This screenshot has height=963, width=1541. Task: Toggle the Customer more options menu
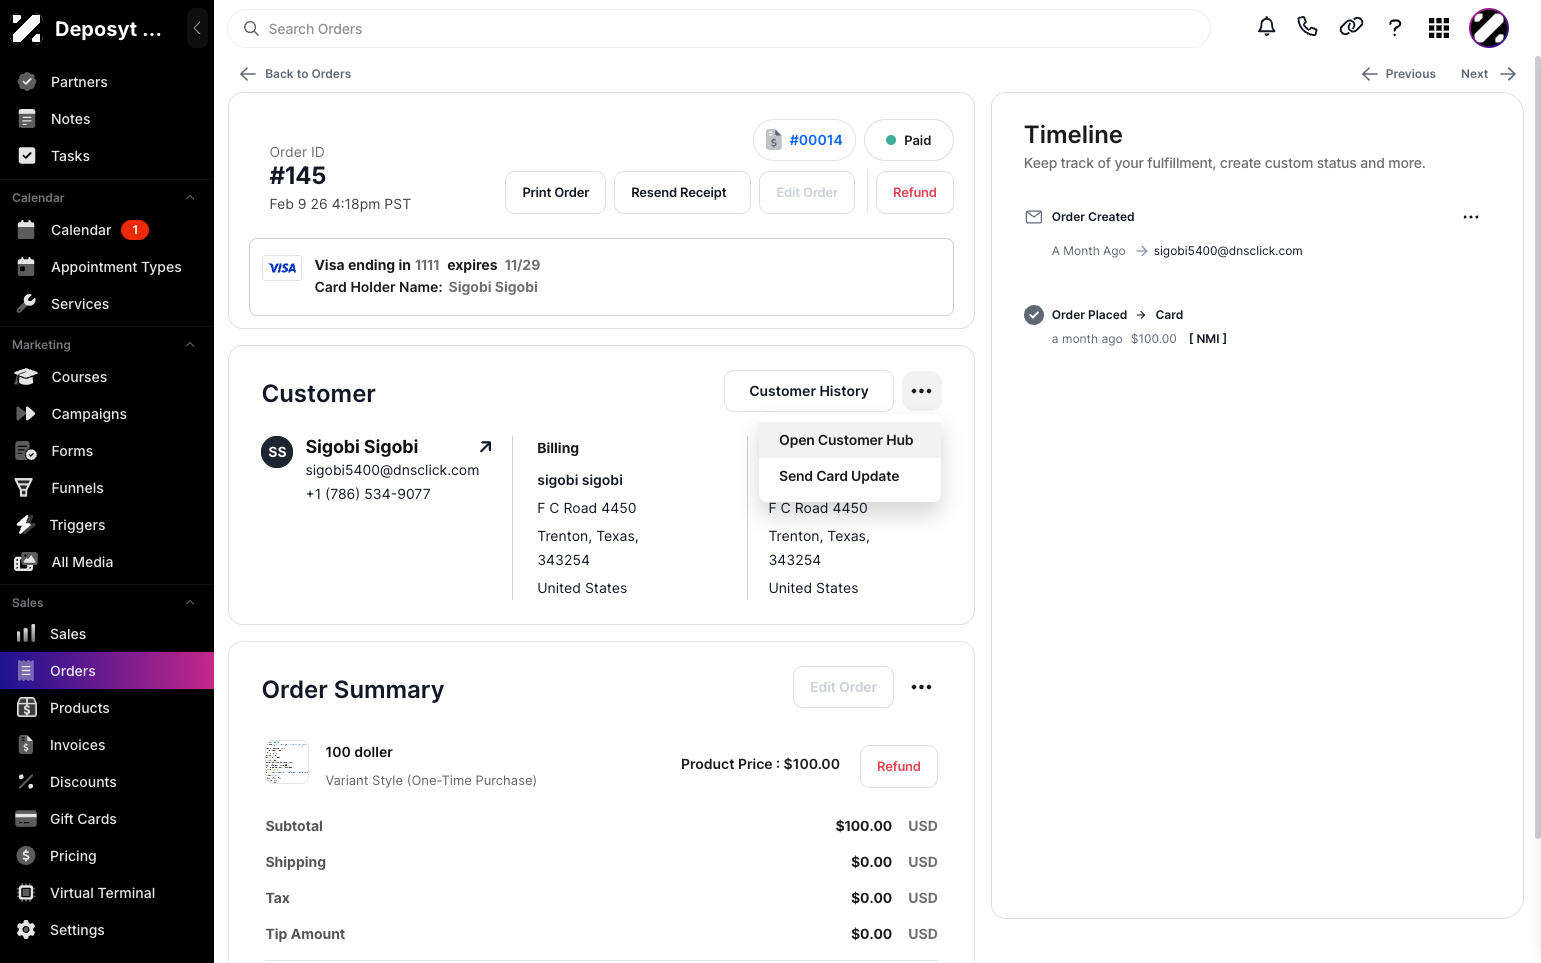click(922, 391)
